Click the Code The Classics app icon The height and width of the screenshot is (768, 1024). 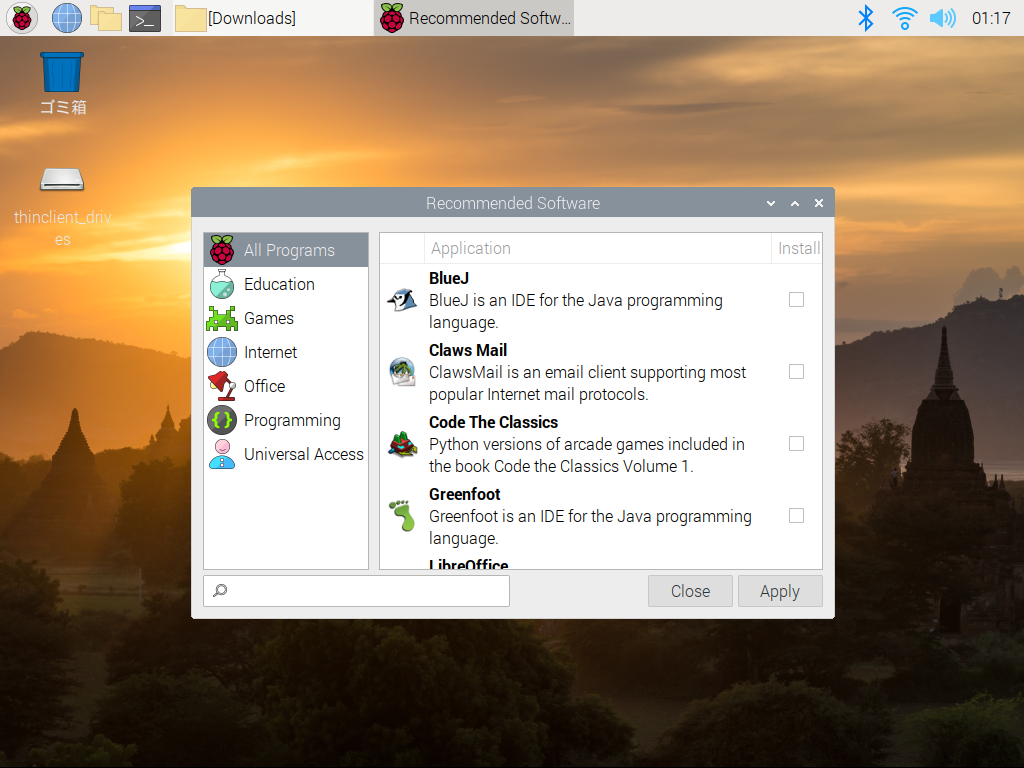pyautogui.click(x=402, y=444)
